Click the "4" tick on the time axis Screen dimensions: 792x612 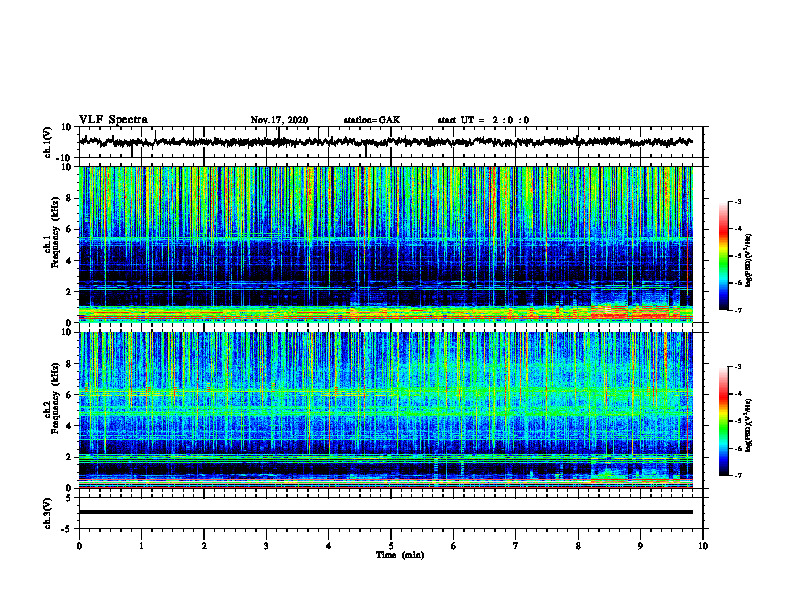tap(329, 546)
